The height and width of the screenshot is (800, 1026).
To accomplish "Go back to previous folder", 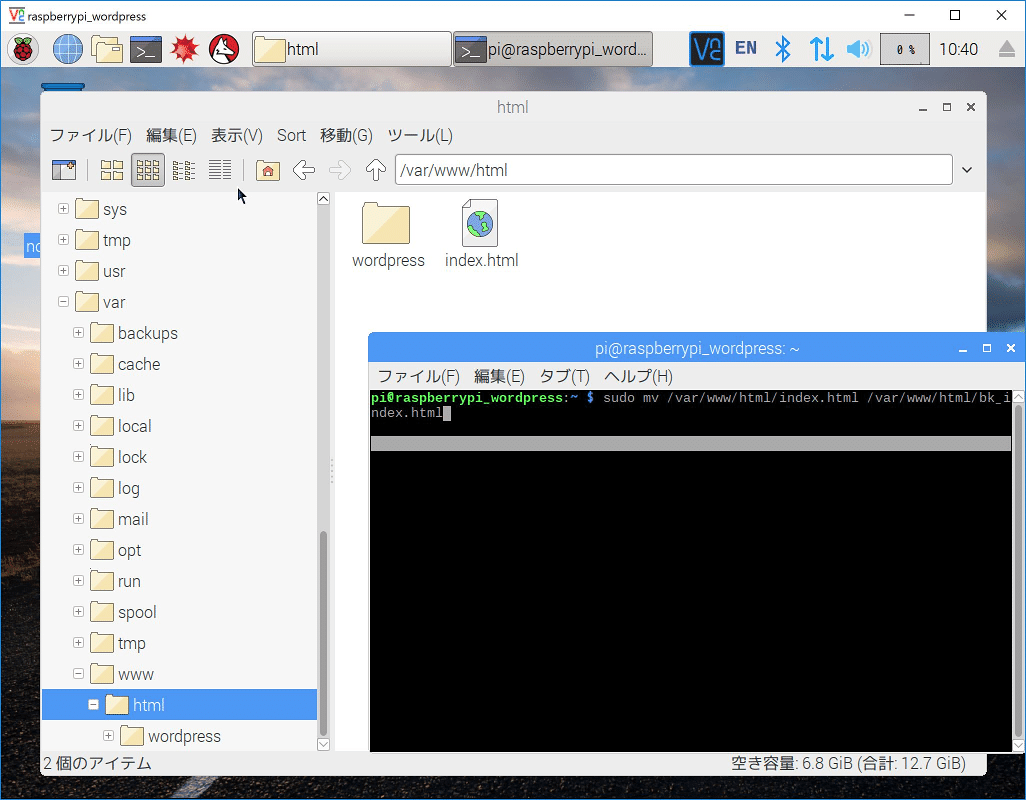I will coord(304,171).
